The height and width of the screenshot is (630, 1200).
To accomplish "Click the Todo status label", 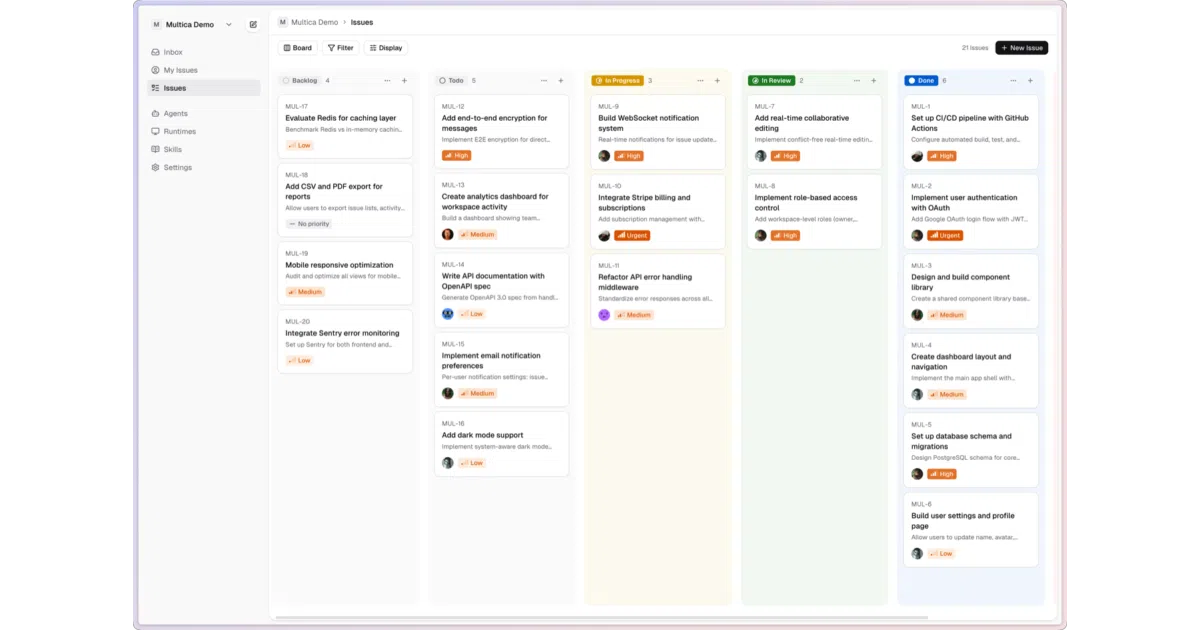I will coord(452,80).
